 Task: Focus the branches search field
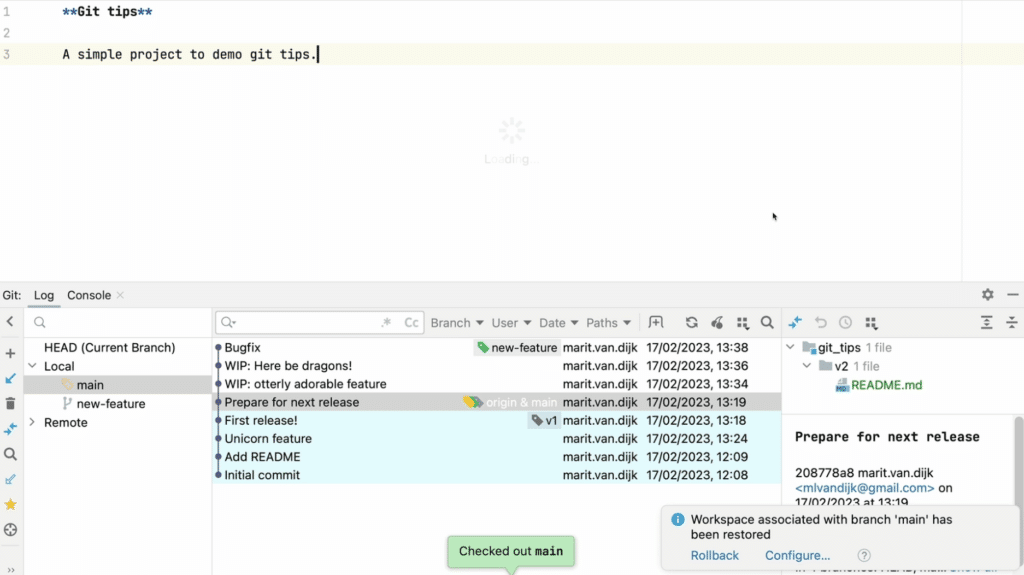click(x=118, y=322)
